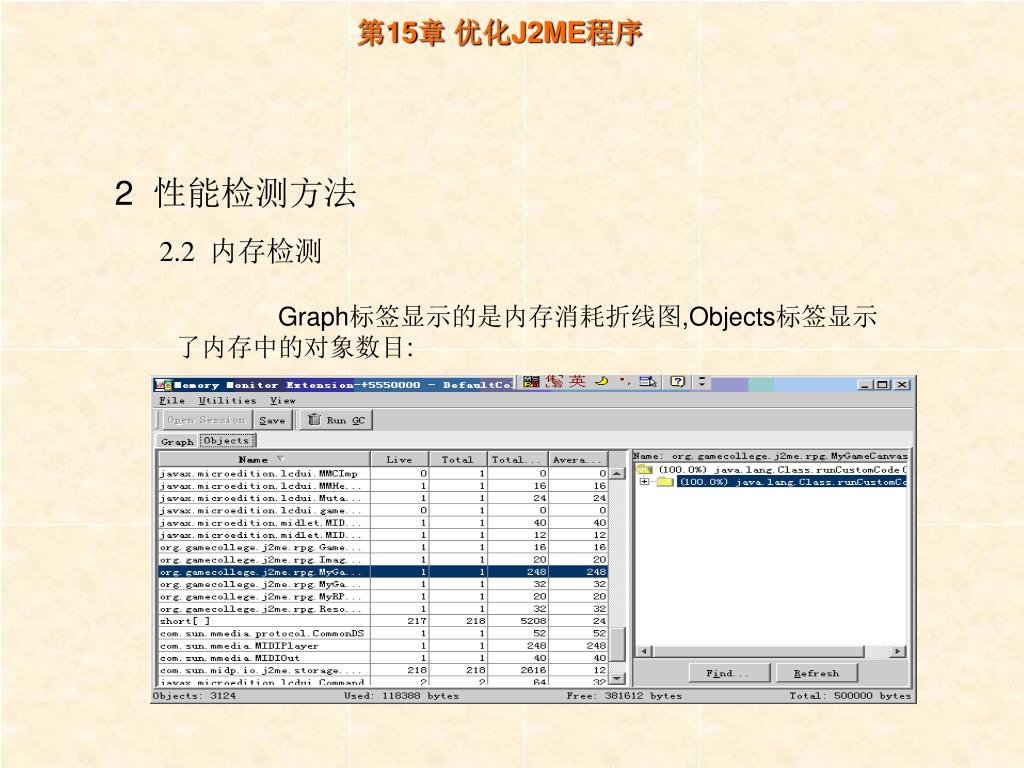
Task: Click the Objects: 3124 status text
Action: pyautogui.click(x=194, y=696)
